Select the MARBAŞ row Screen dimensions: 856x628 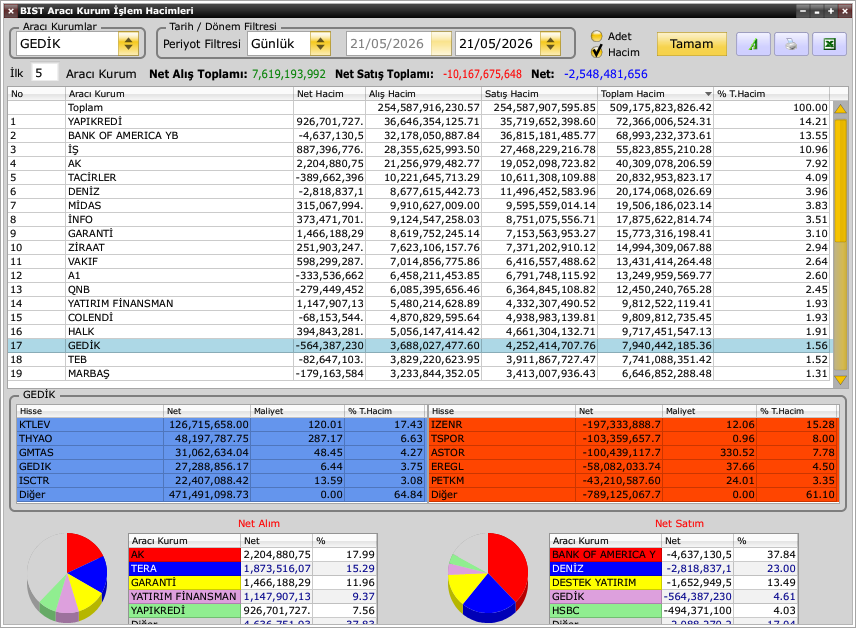pos(419,374)
